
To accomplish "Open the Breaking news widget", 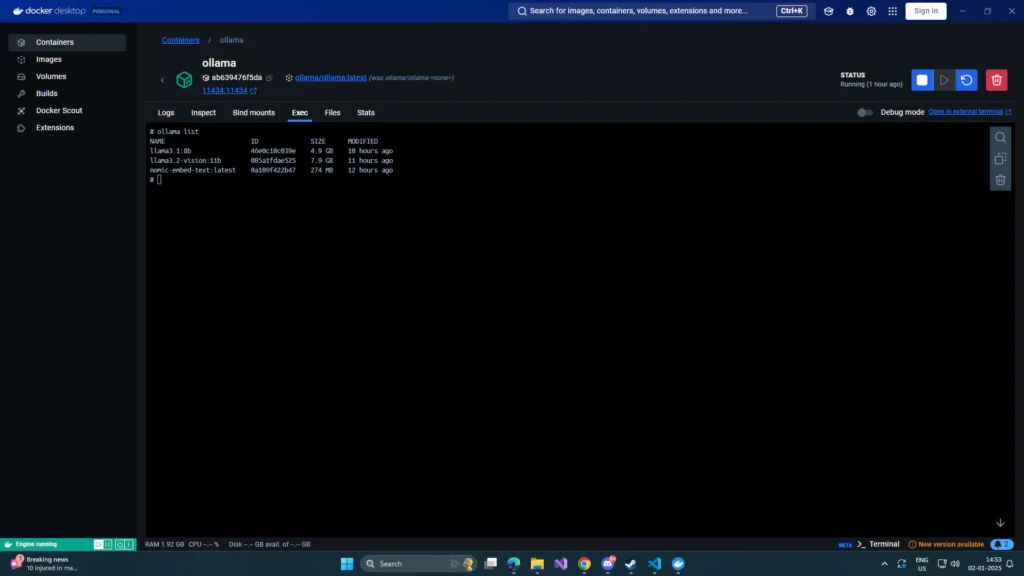I will (x=44, y=564).
